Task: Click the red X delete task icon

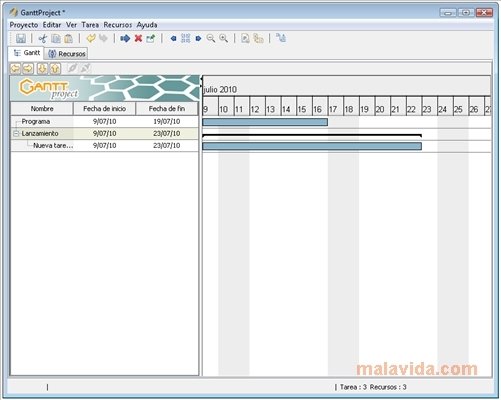Action: [x=138, y=38]
